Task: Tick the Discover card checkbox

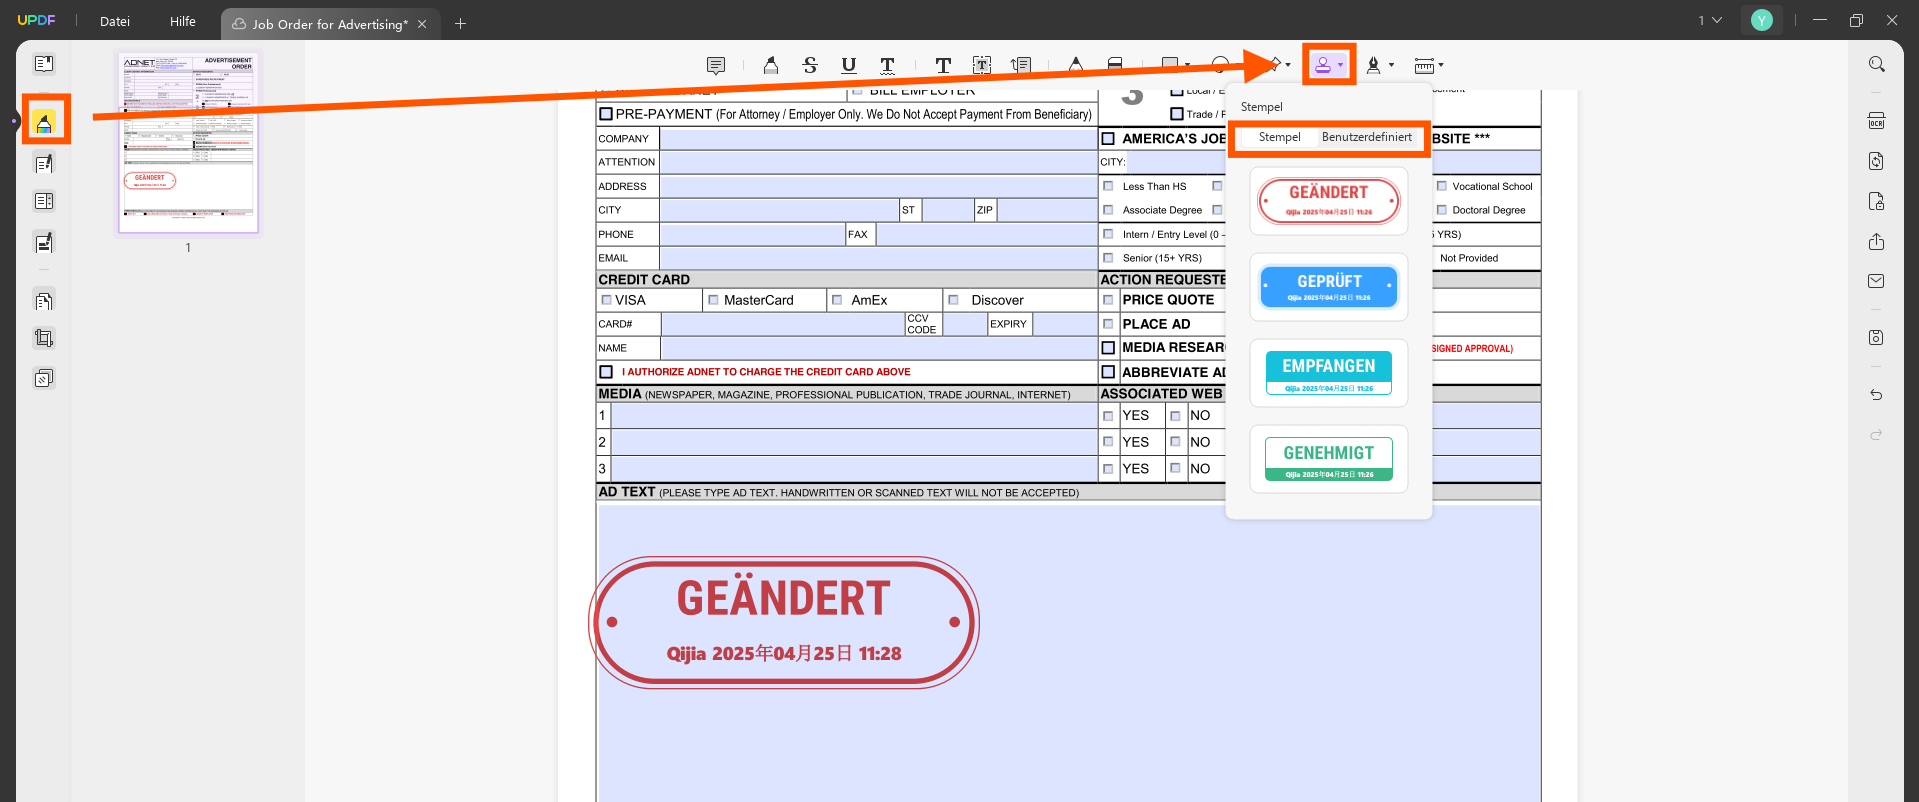Action: point(953,300)
